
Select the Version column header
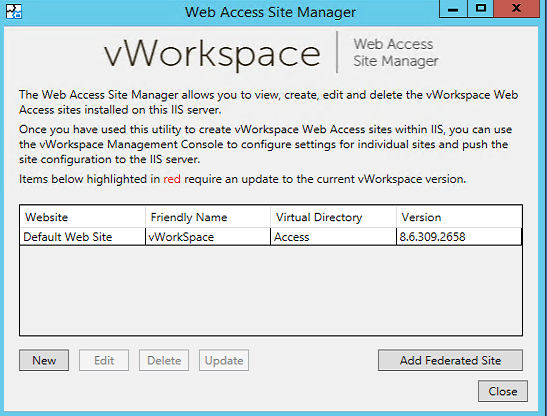pos(459,217)
